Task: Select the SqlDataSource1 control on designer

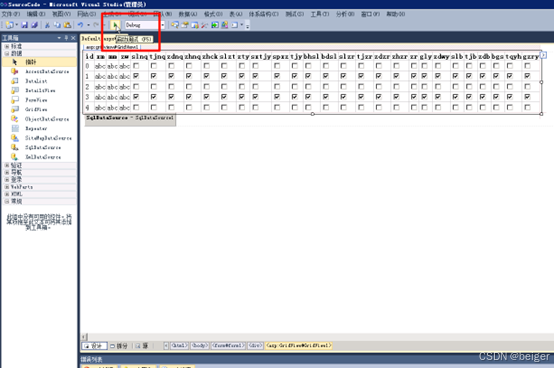Action: [x=130, y=119]
